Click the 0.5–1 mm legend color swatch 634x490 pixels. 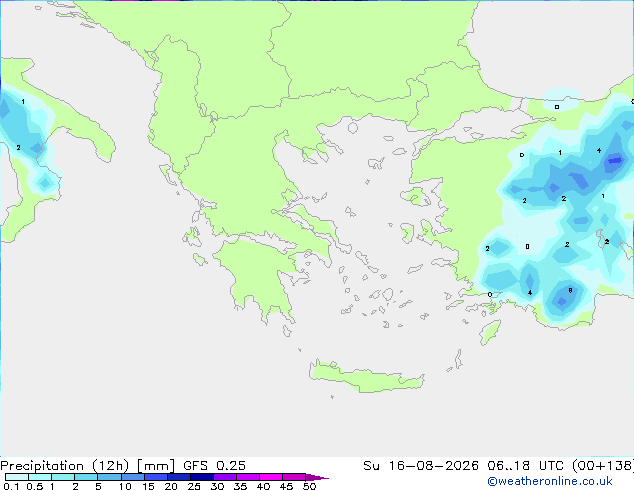click(40, 477)
